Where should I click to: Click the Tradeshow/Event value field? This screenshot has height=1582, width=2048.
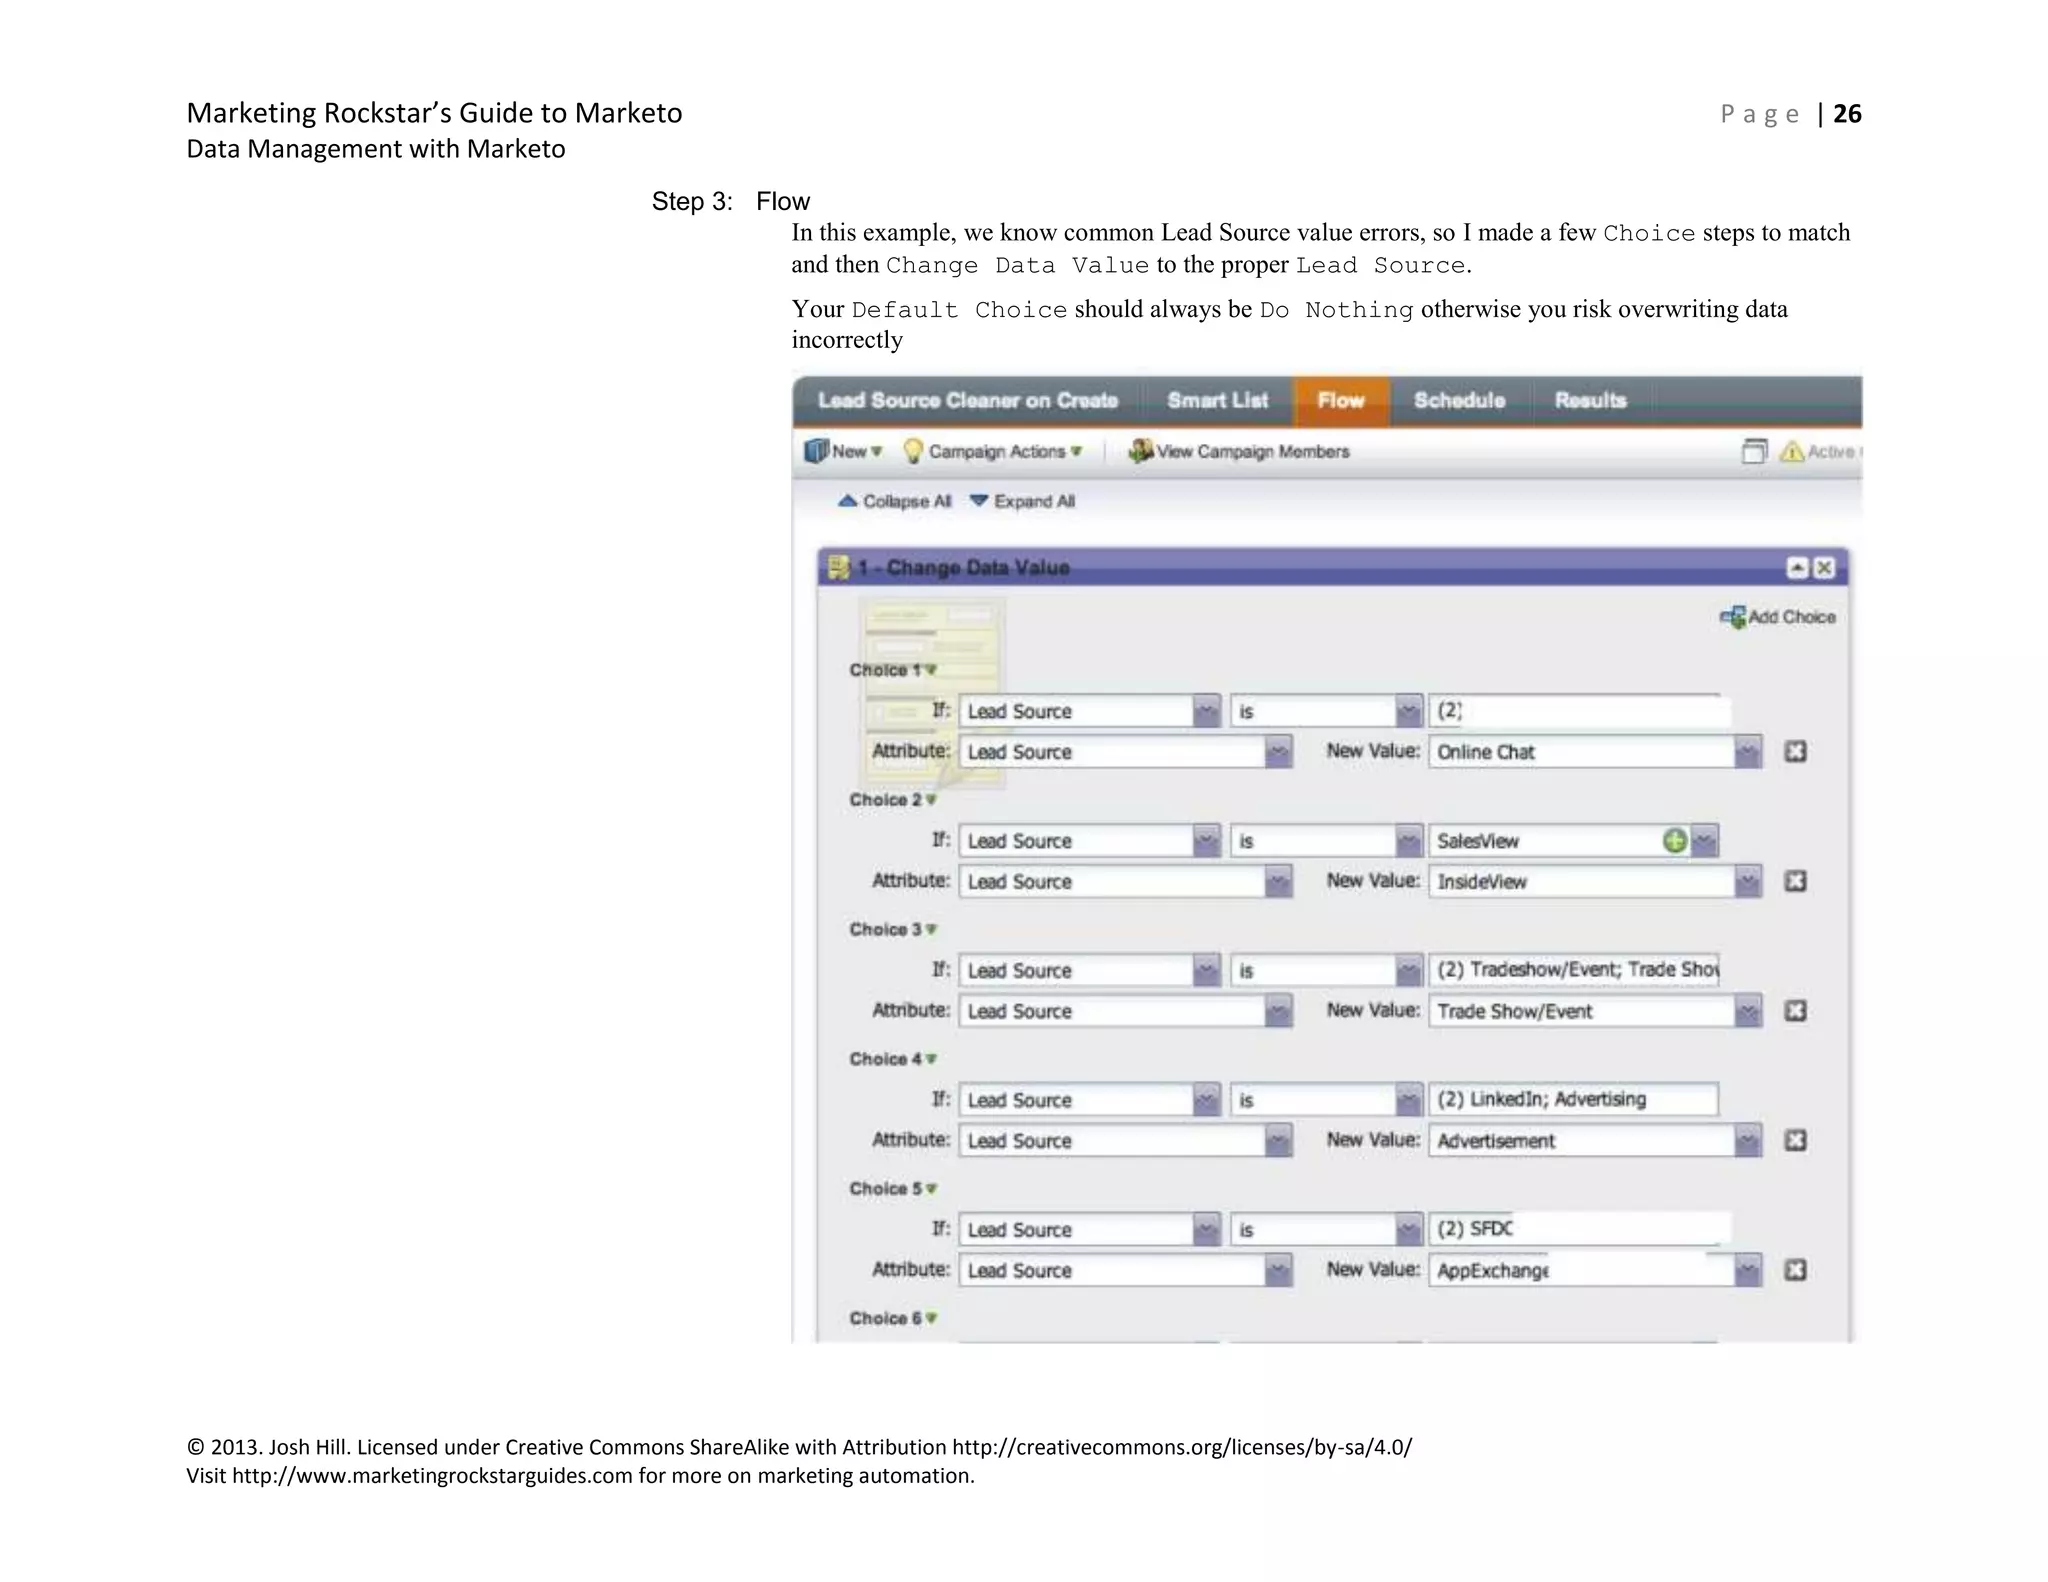click(x=1574, y=970)
